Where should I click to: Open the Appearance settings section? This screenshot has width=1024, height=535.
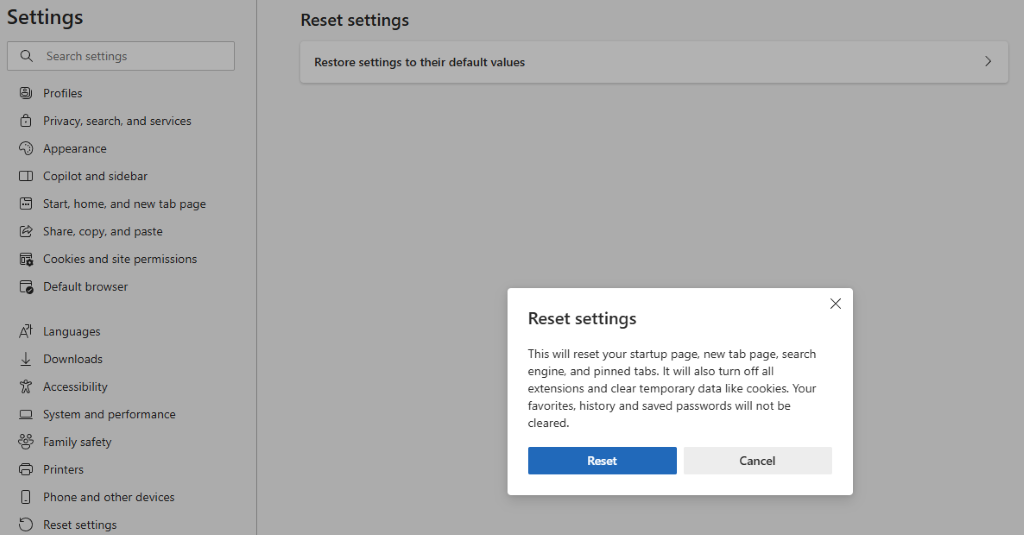pos(74,149)
